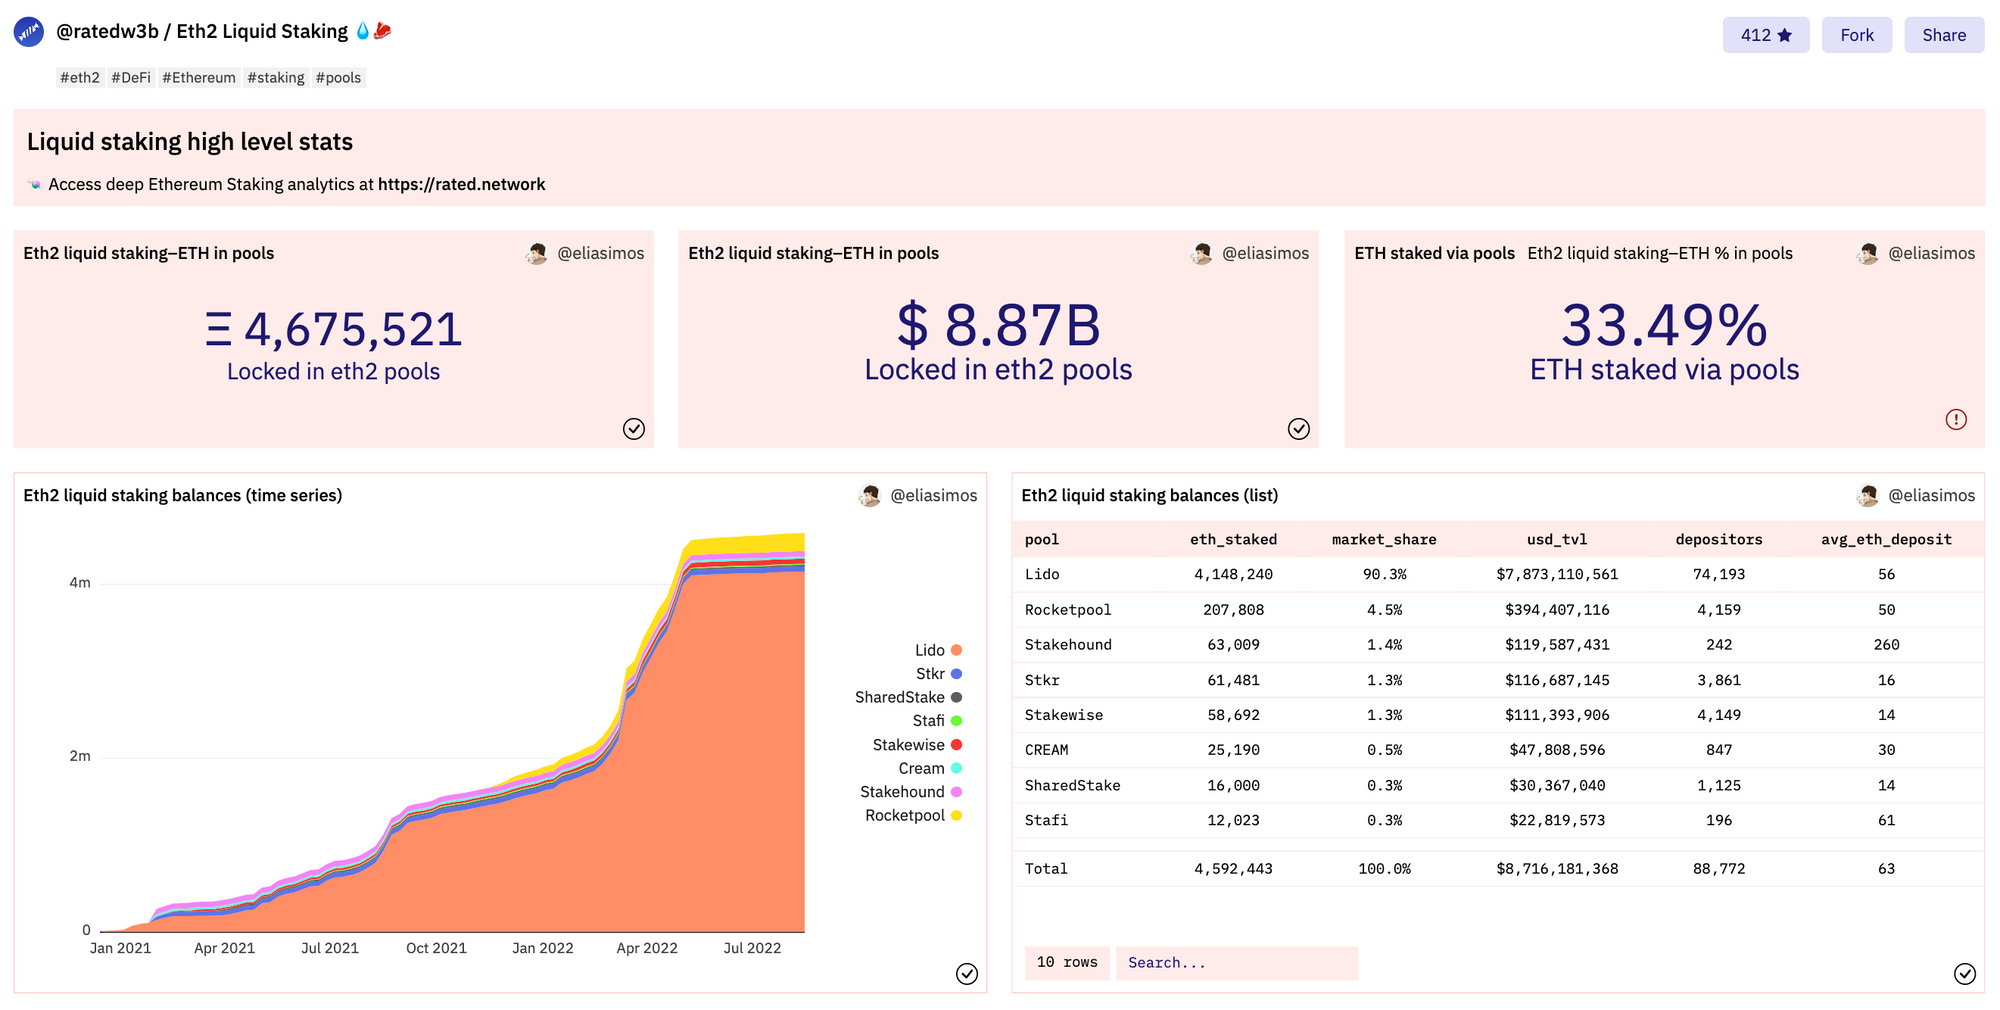Open @ratedw3b user profile in title
Screen dimensions: 2000x1010
[107, 31]
